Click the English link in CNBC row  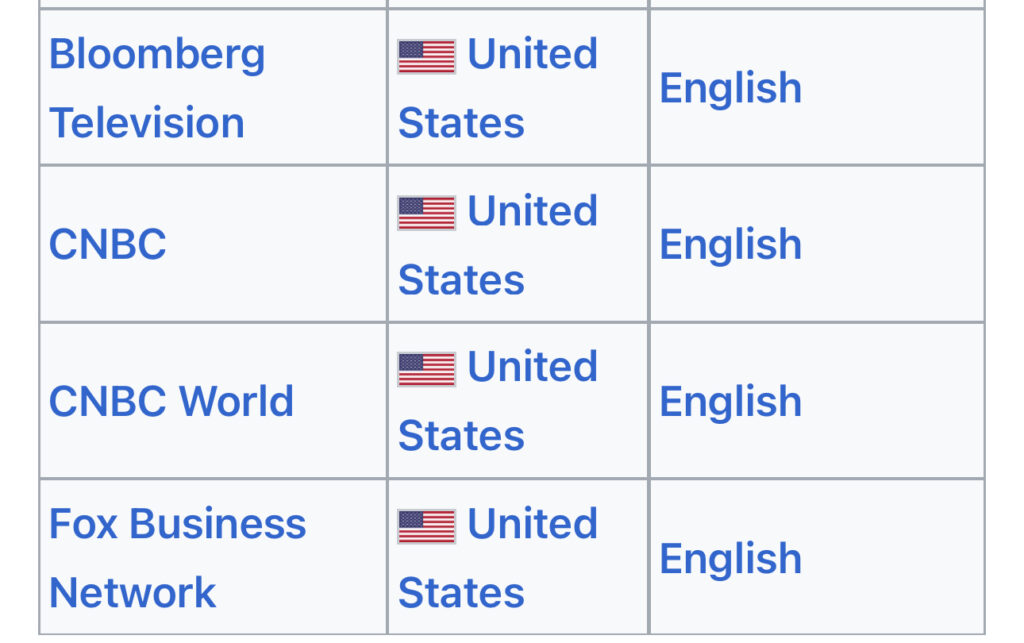click(730, 245)
